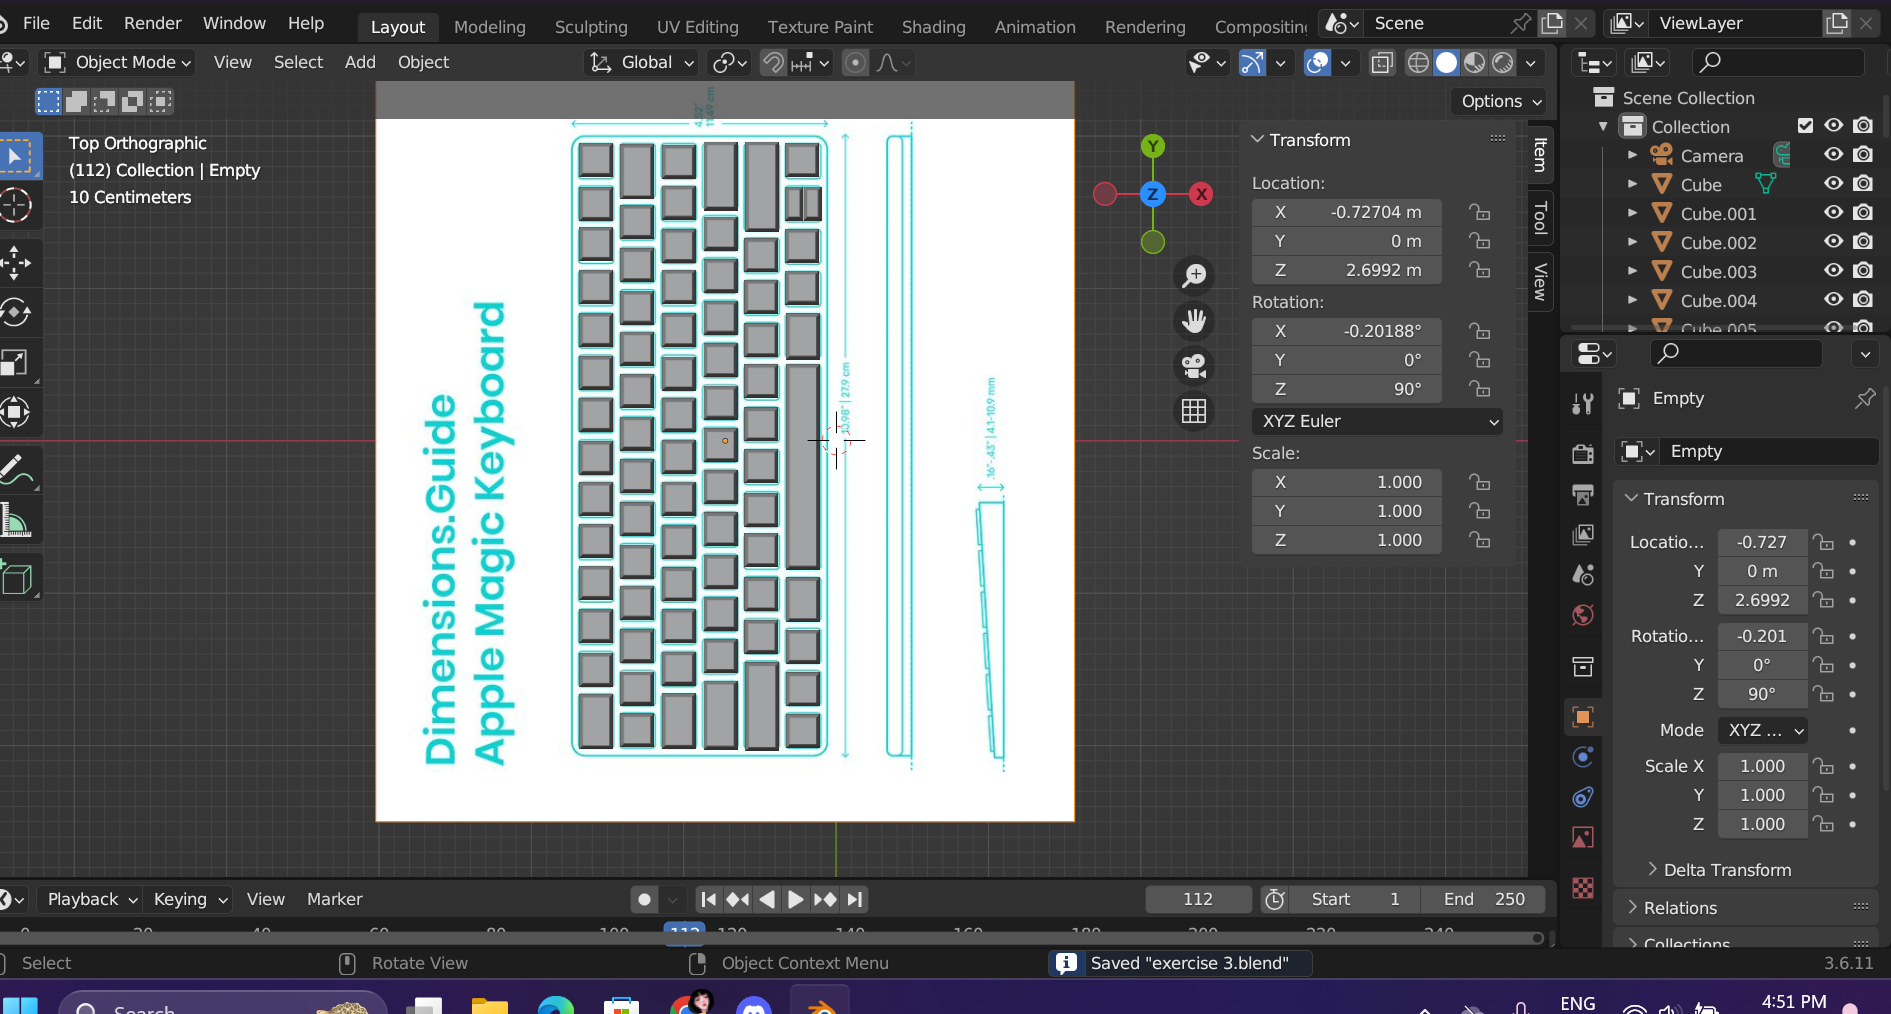This screenshot has height=1014, width=1891.
Task: Open the World properties tab icon
Action: tap(1582, 615)
